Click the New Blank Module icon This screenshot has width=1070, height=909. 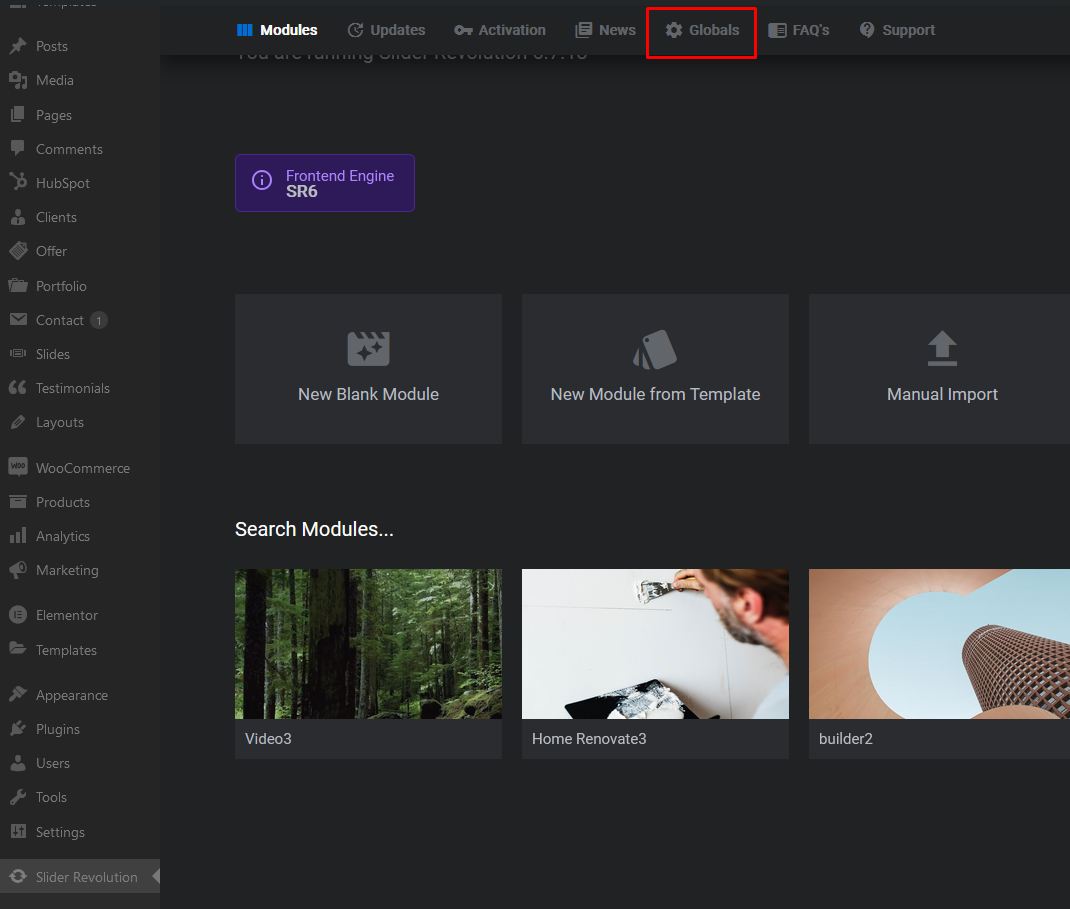pos(368,349)
